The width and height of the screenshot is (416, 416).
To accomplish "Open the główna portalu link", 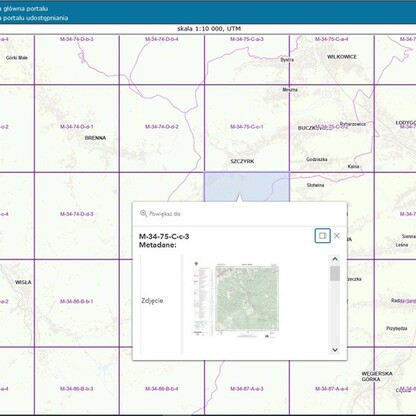I will click(x=24, y=8).
